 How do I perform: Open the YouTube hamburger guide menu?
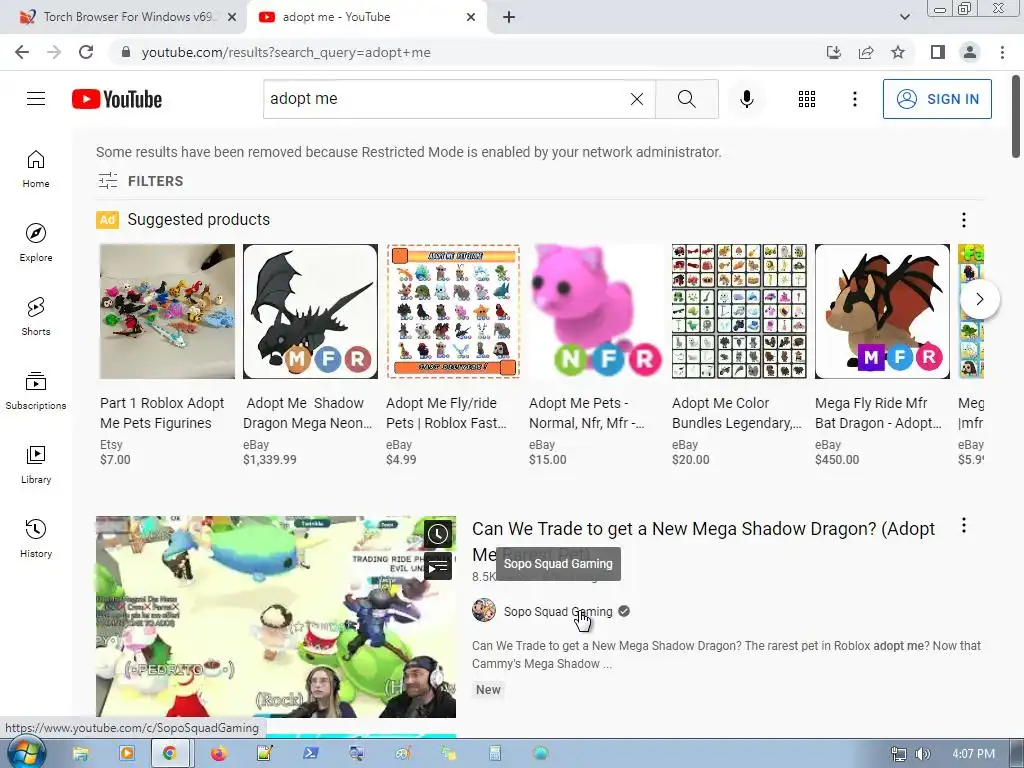[x=36, y=99]
